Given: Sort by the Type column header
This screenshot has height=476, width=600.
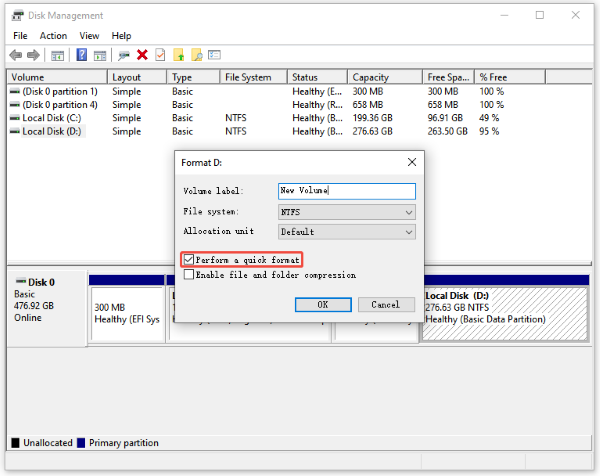Looking at the screenshot, I should pos(193,77).
